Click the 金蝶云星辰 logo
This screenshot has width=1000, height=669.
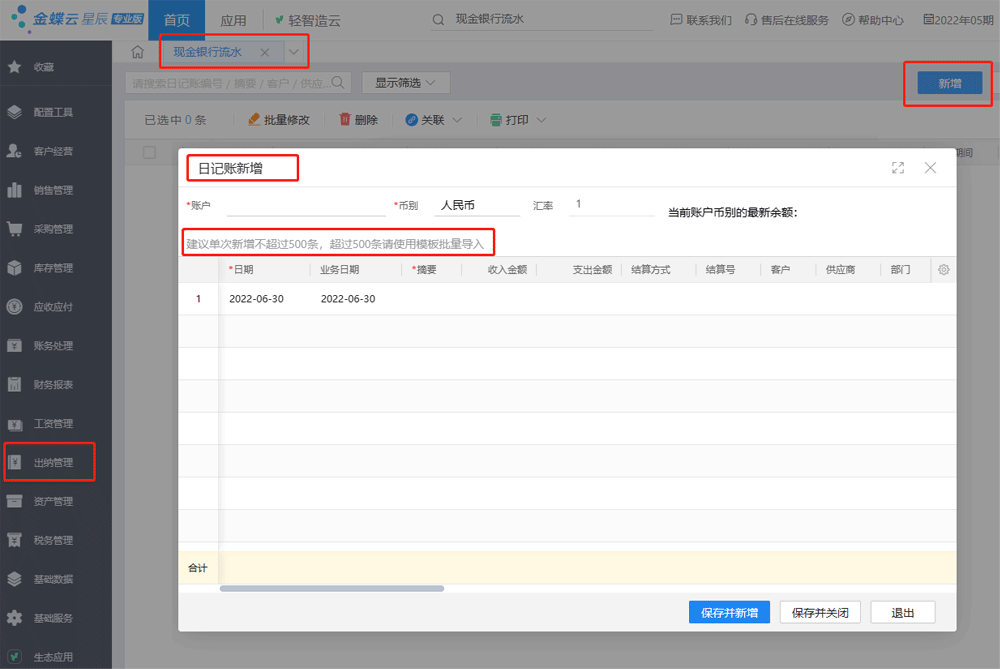(77, 18)
